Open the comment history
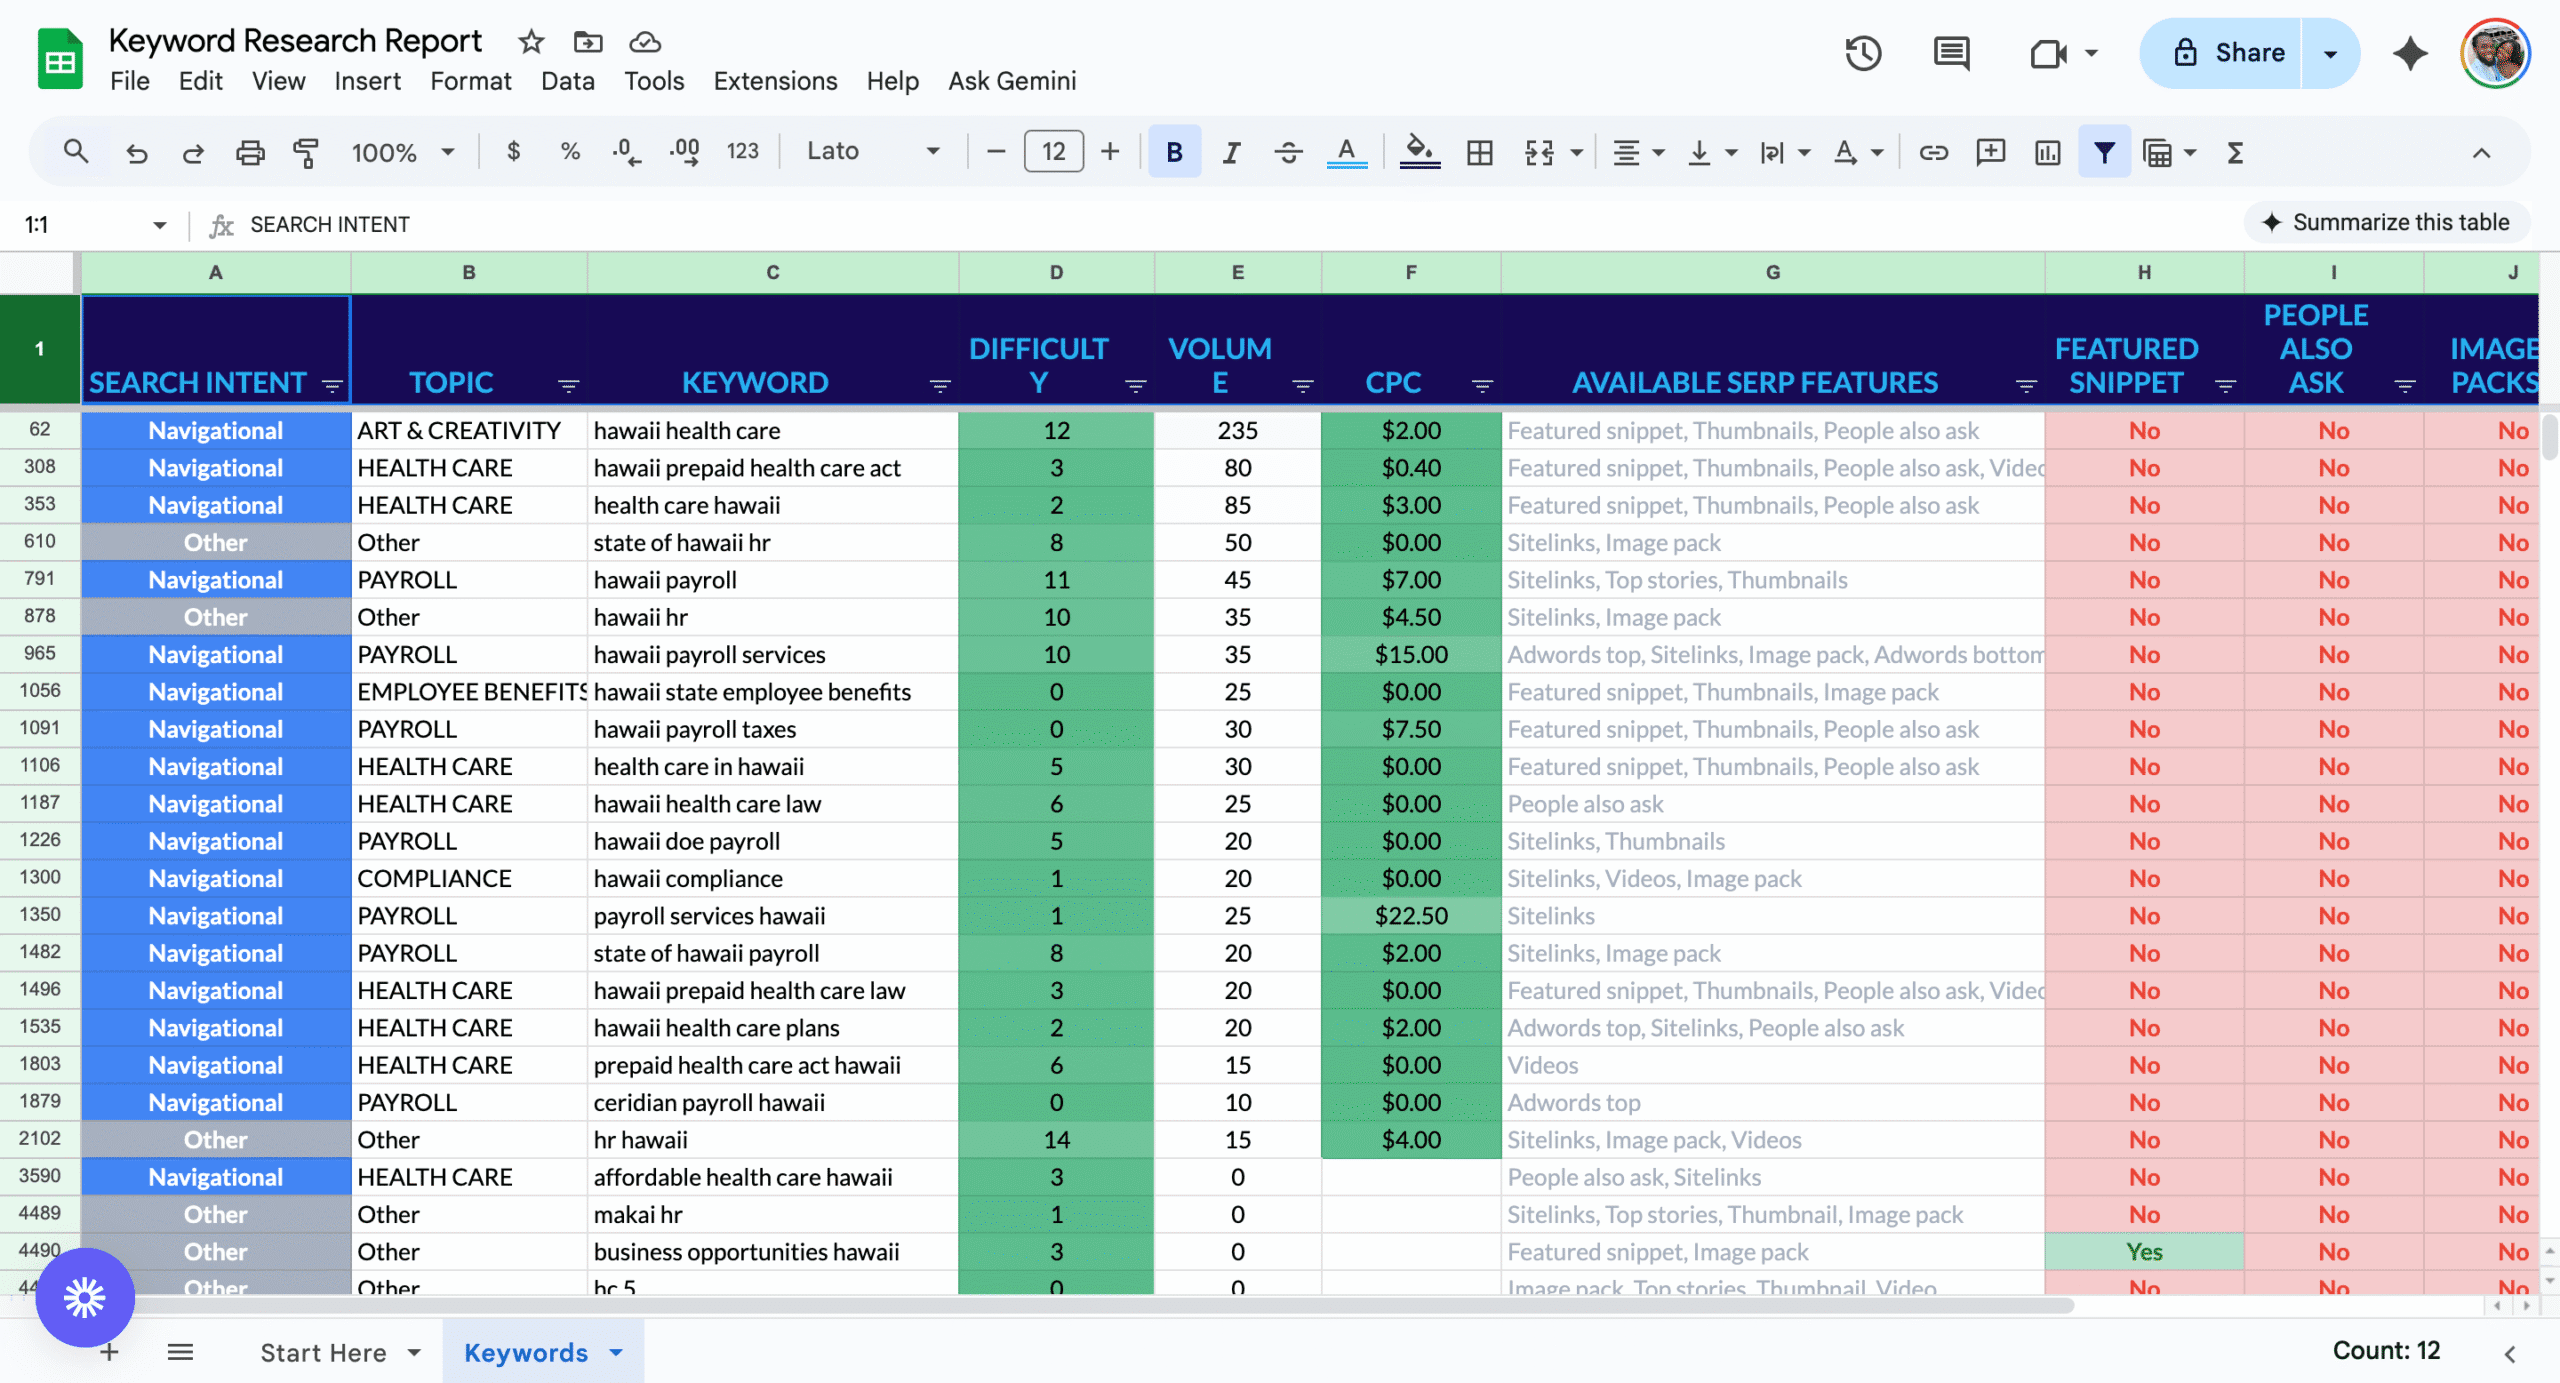This screenshot has height=1383, width=2560. pyautogui.click(x=1950, y=53)
